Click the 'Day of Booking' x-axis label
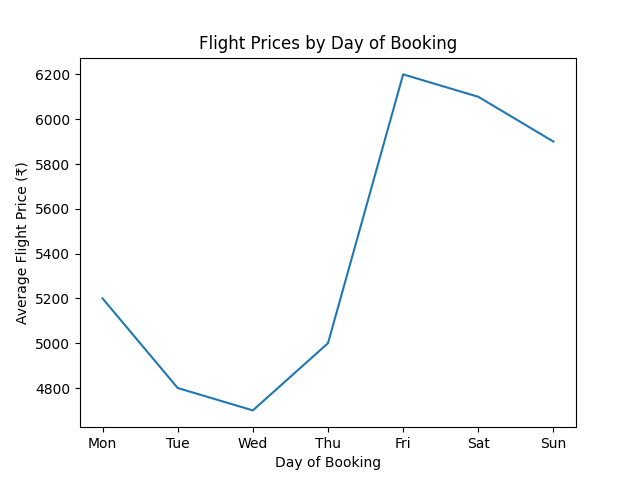The image size is (640, 480). [328, 462]
